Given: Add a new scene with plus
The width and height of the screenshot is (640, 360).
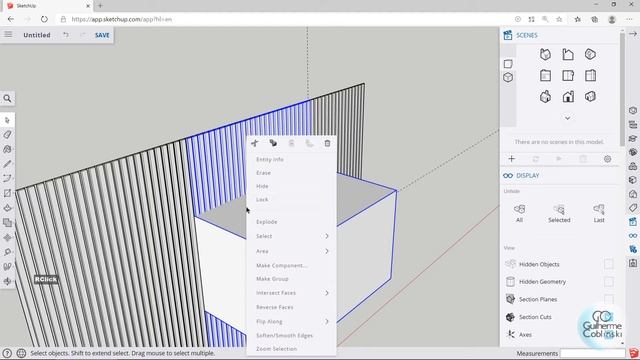Looking at the screenshot, I should [x=511, y=159].
